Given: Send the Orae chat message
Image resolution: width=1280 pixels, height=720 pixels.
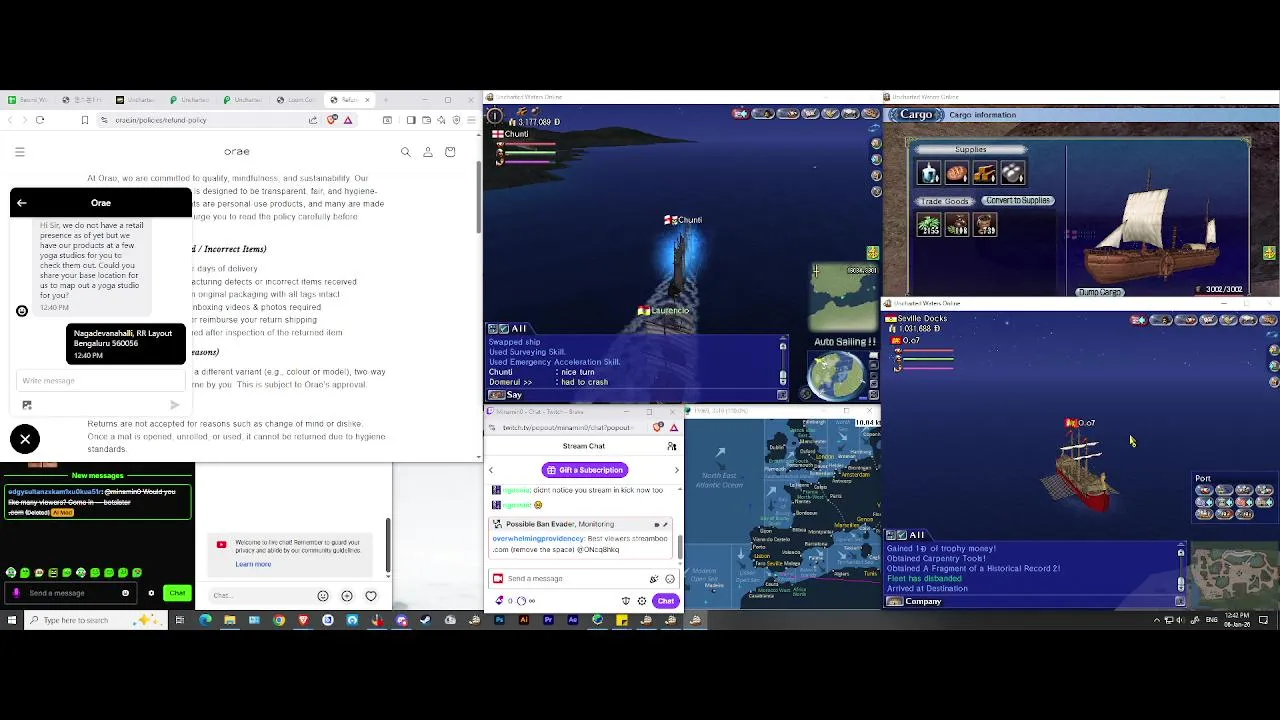Looking at the screenshot, I should [174, 405].
